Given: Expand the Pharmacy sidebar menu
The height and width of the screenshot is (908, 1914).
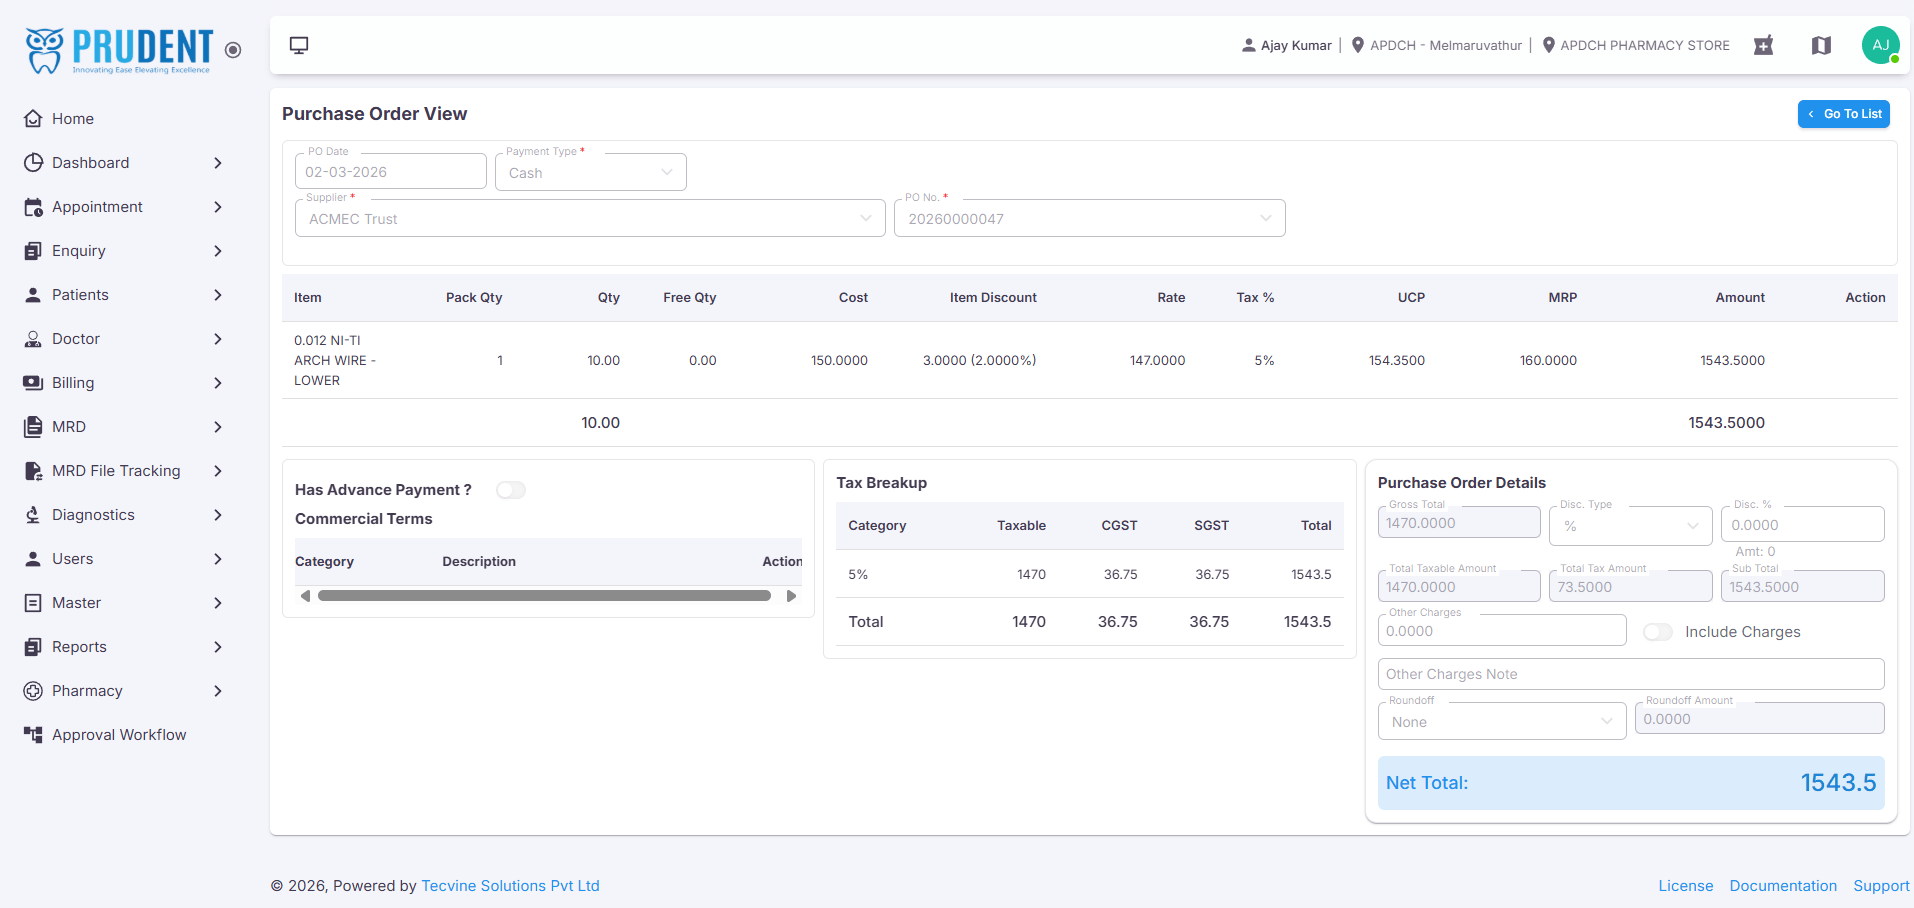Looking at the screenshot, I should (x=122, y=691).
